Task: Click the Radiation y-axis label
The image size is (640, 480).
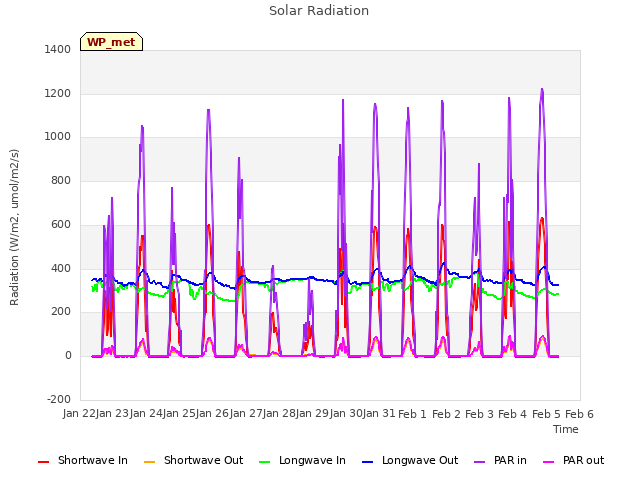Action: pos(14,227)
